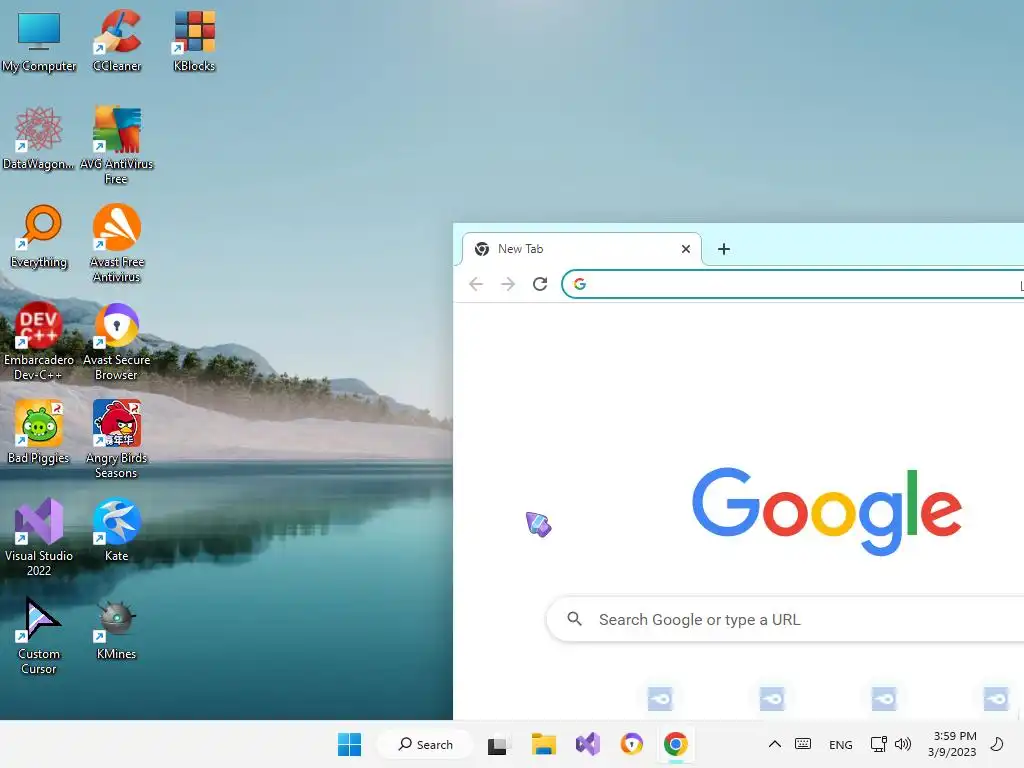The width and height of the screenshot is (1024, 768).
Task: Open Task View from the taskbar
Action: click(x=498, y=744)
